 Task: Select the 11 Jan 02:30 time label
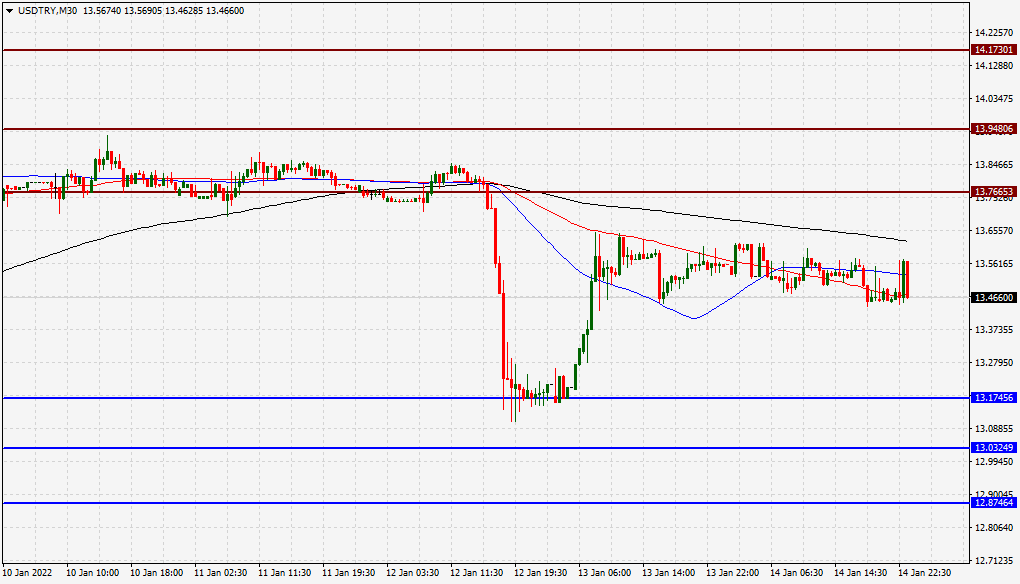221,573
